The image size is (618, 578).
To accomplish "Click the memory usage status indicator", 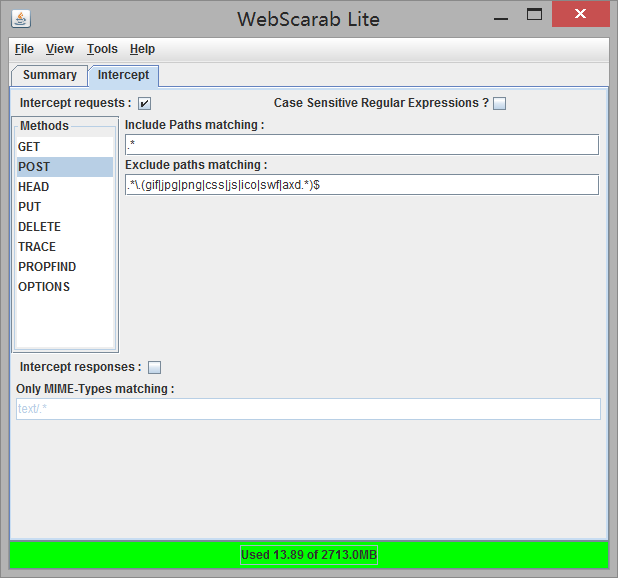I will pyautogui.click(x=309, y=555).
